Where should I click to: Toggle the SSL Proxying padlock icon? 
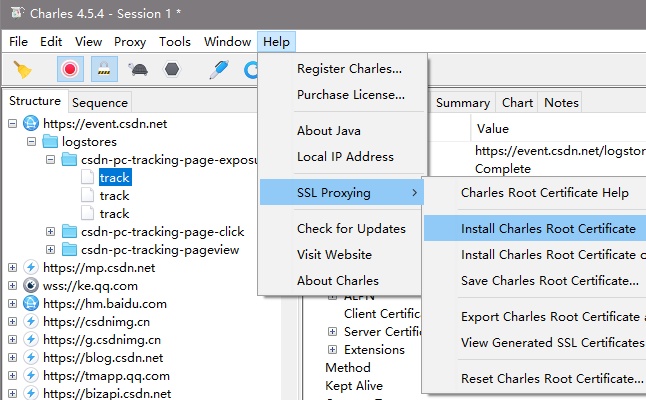point(104,69)
